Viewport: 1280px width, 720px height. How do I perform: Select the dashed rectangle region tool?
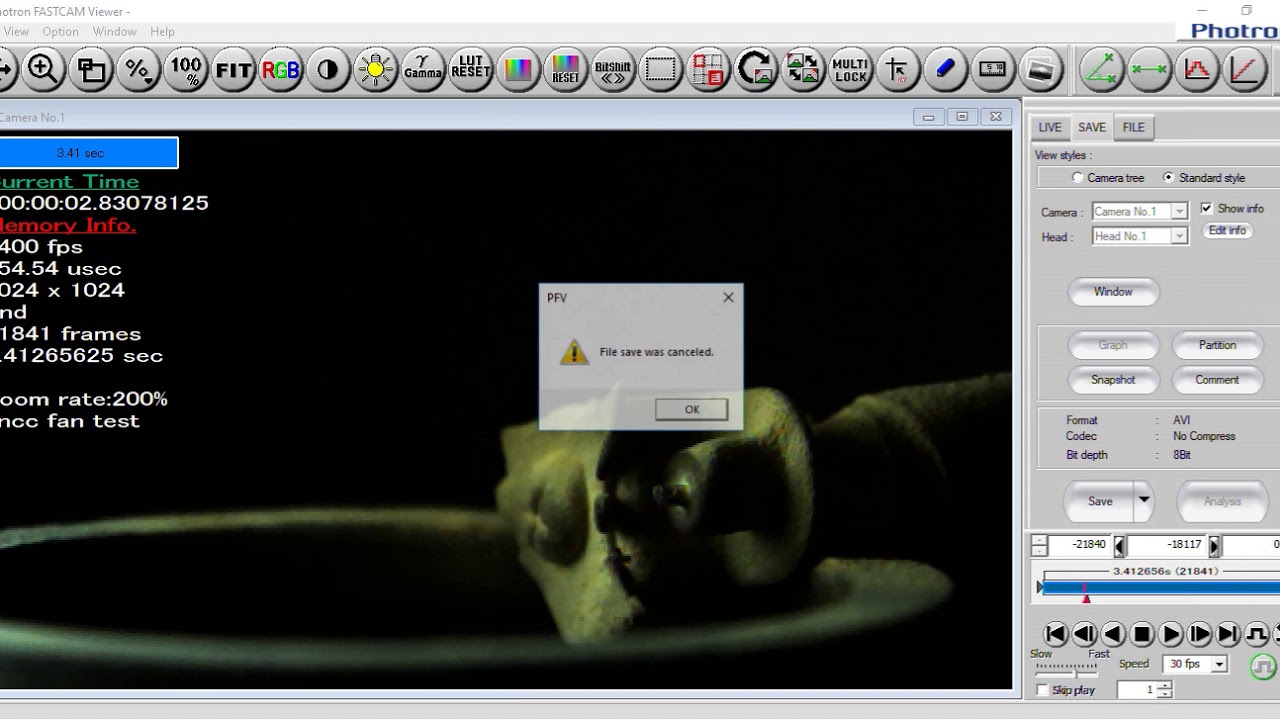click(x=661, y=69)
